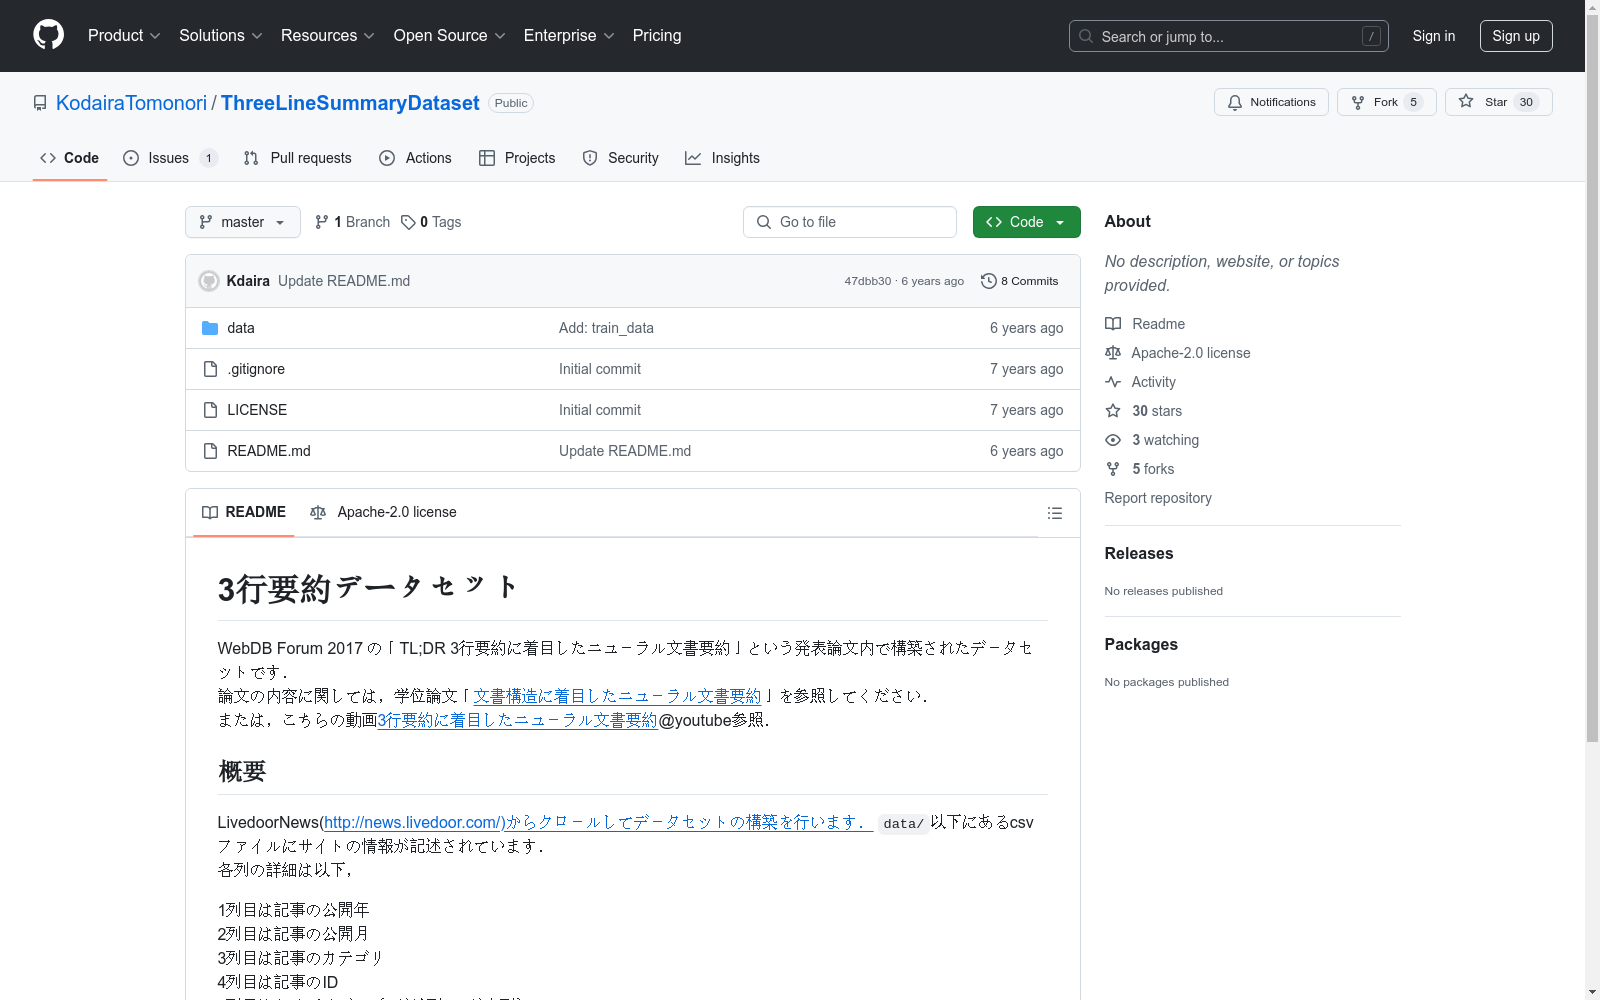
Task: Open the ThreeLineSummaryDataset repository link
Action: 350,103
